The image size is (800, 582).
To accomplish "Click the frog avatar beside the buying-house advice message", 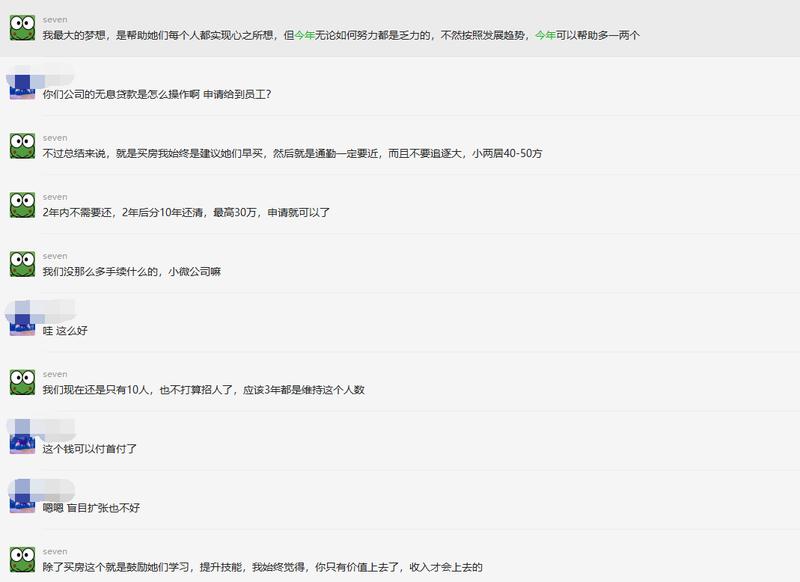I will click(20, 148).
